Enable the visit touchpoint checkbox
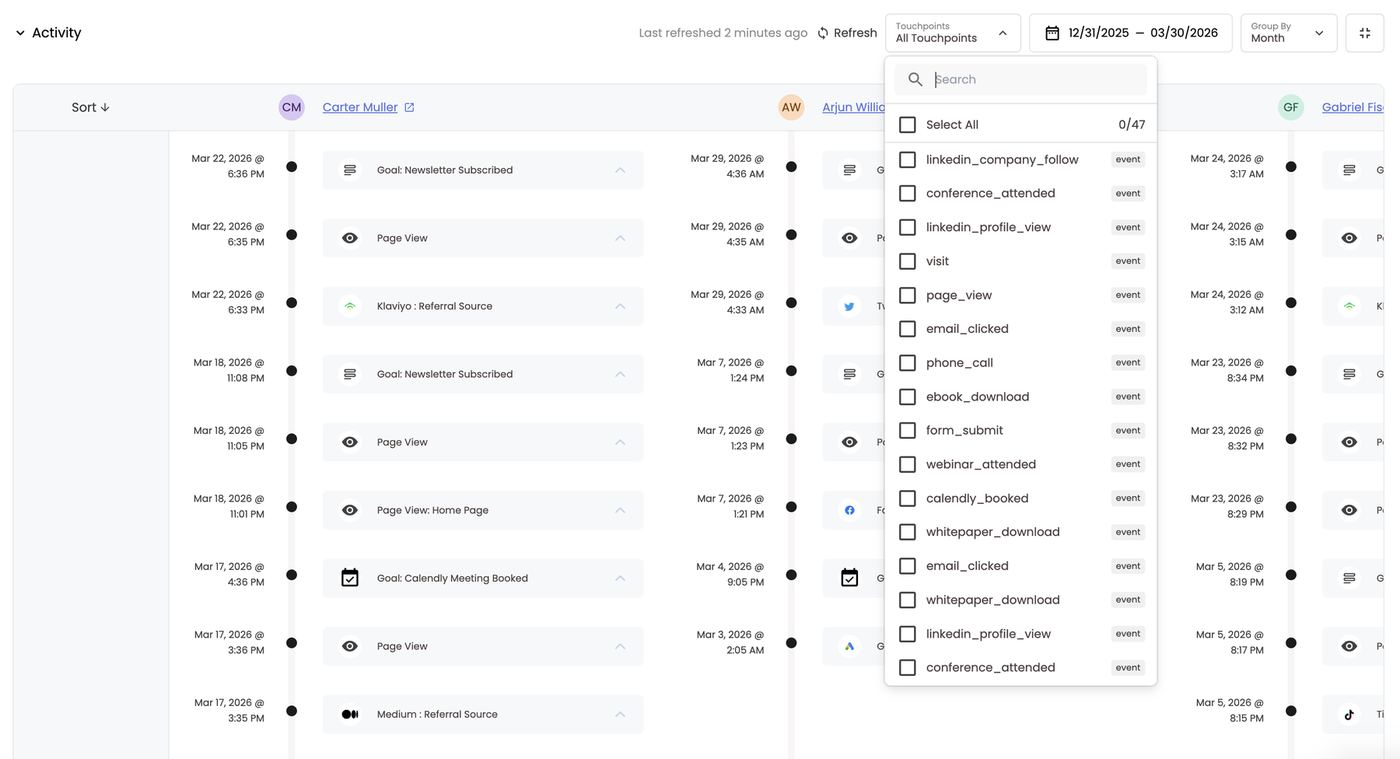Image resolution: width=1400 pixels, height=759 pixels. pos(908,261)
